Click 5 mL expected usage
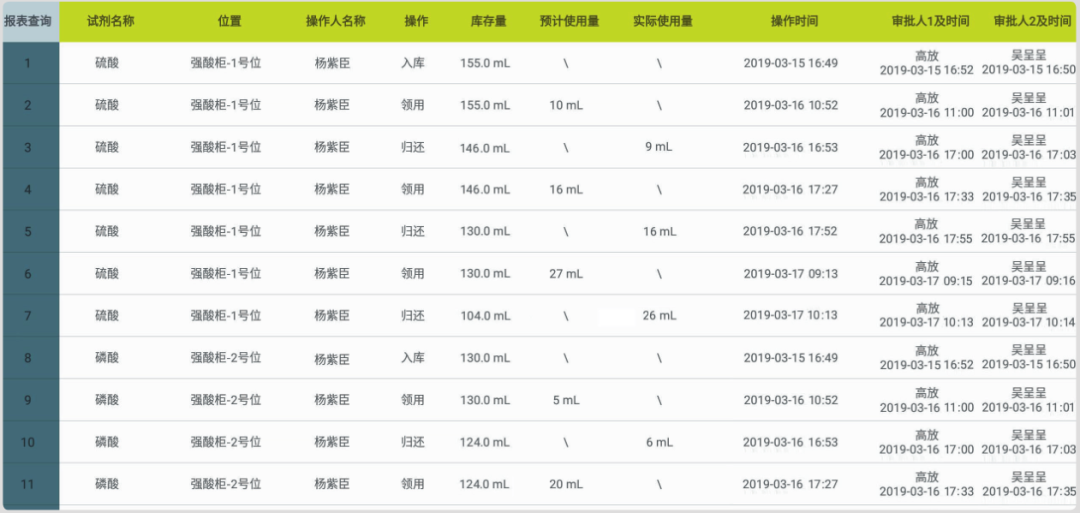 [566, 400]
